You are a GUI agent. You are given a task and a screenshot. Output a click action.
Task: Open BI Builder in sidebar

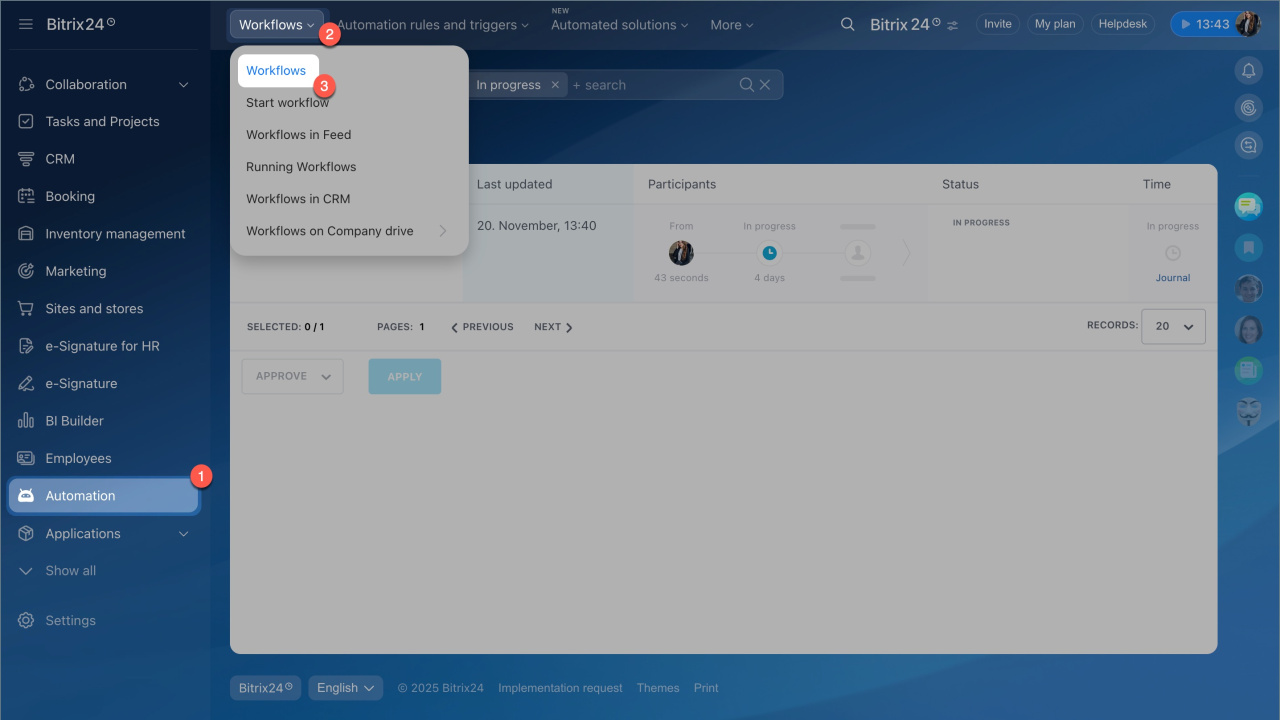[x=74, y=421]
